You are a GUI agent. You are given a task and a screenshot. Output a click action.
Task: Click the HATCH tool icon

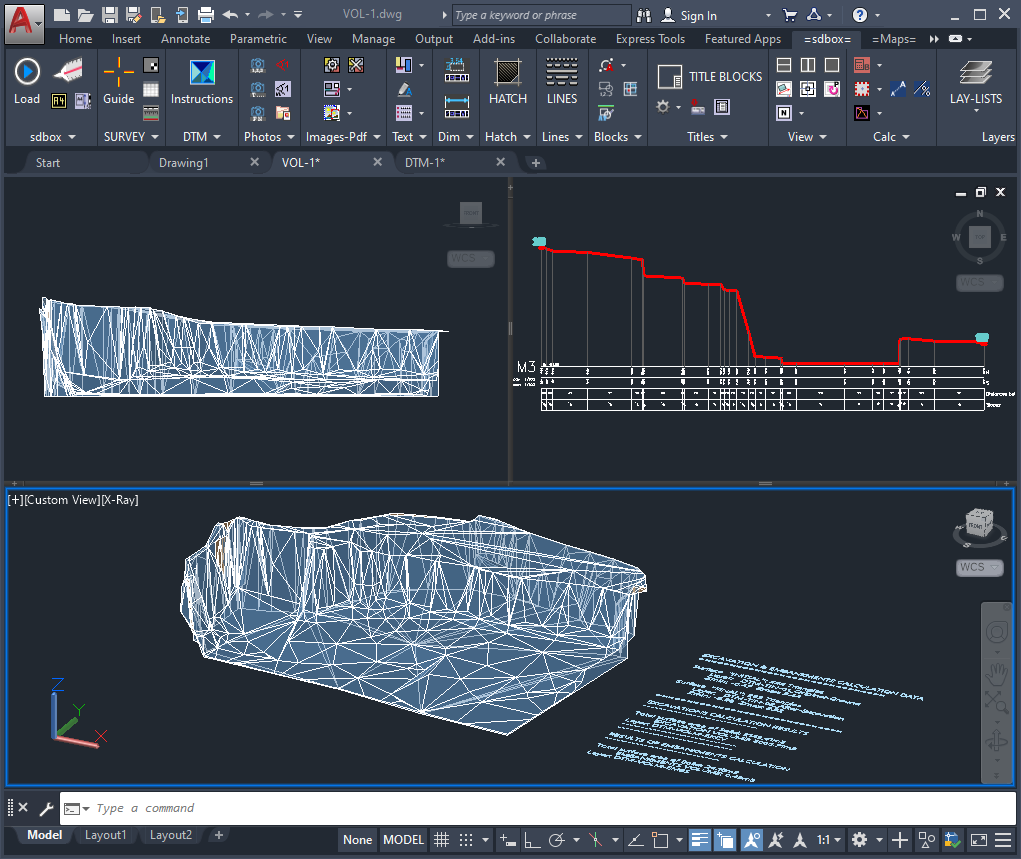[508, 72]
